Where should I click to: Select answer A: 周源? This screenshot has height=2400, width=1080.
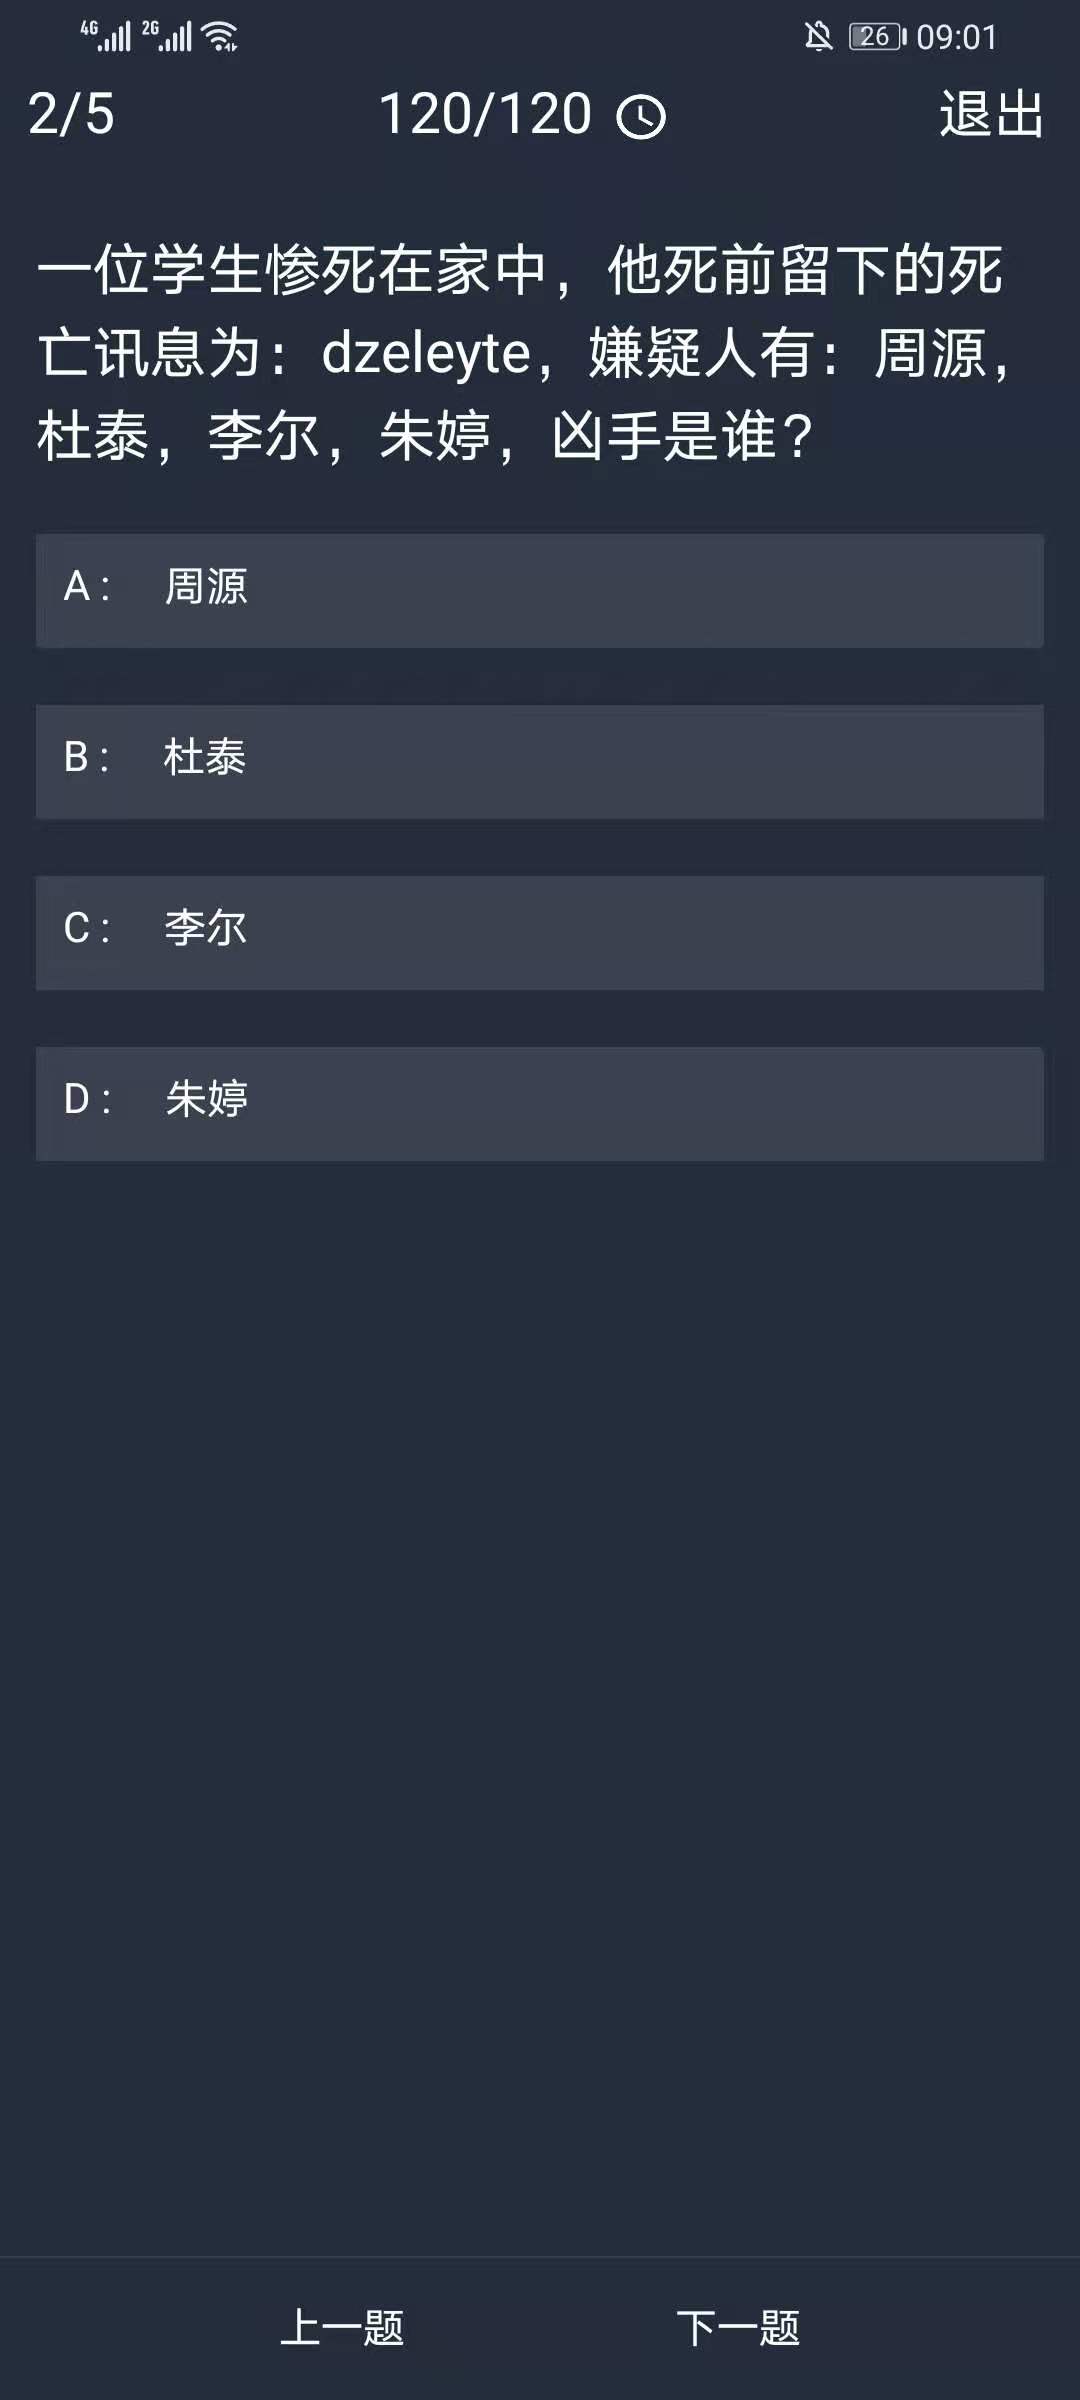point(540,590)
